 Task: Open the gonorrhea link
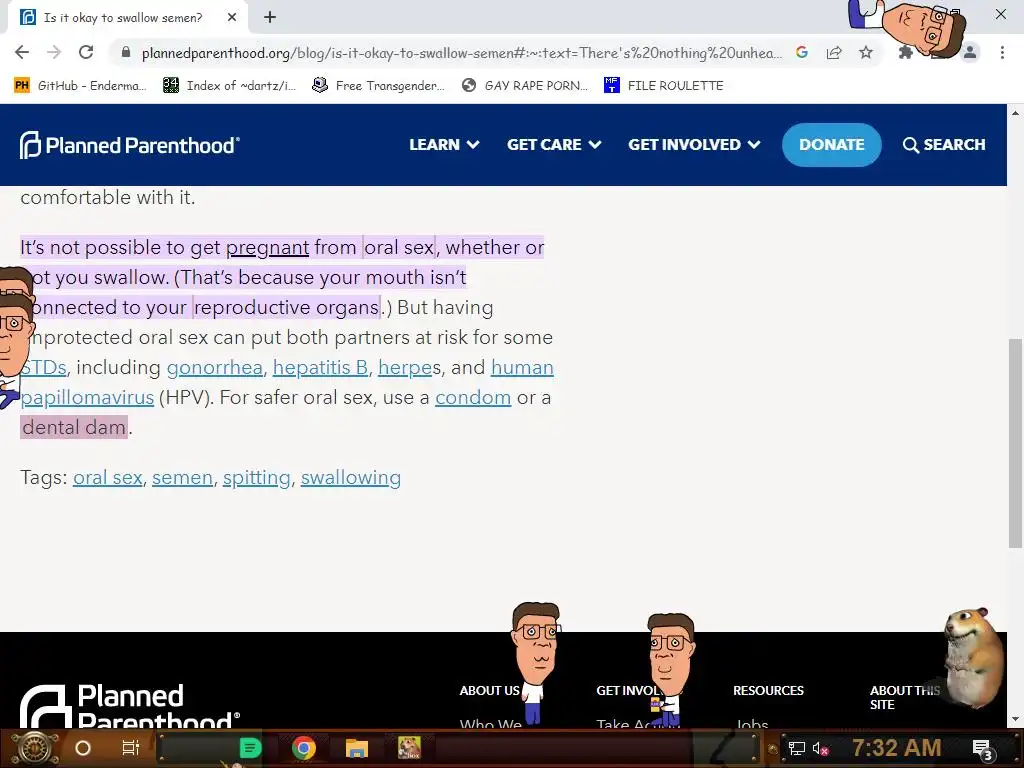click(x=214, y=368)
